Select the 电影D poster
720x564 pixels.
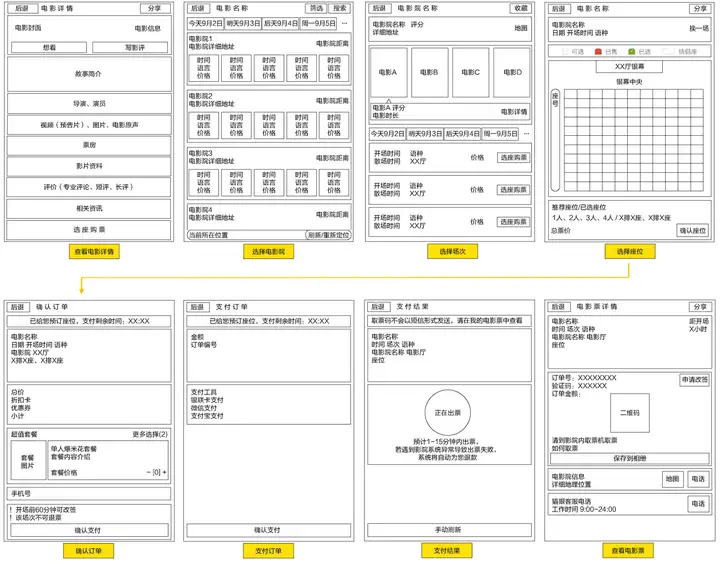pyautogui.click(x=512, y=72)
